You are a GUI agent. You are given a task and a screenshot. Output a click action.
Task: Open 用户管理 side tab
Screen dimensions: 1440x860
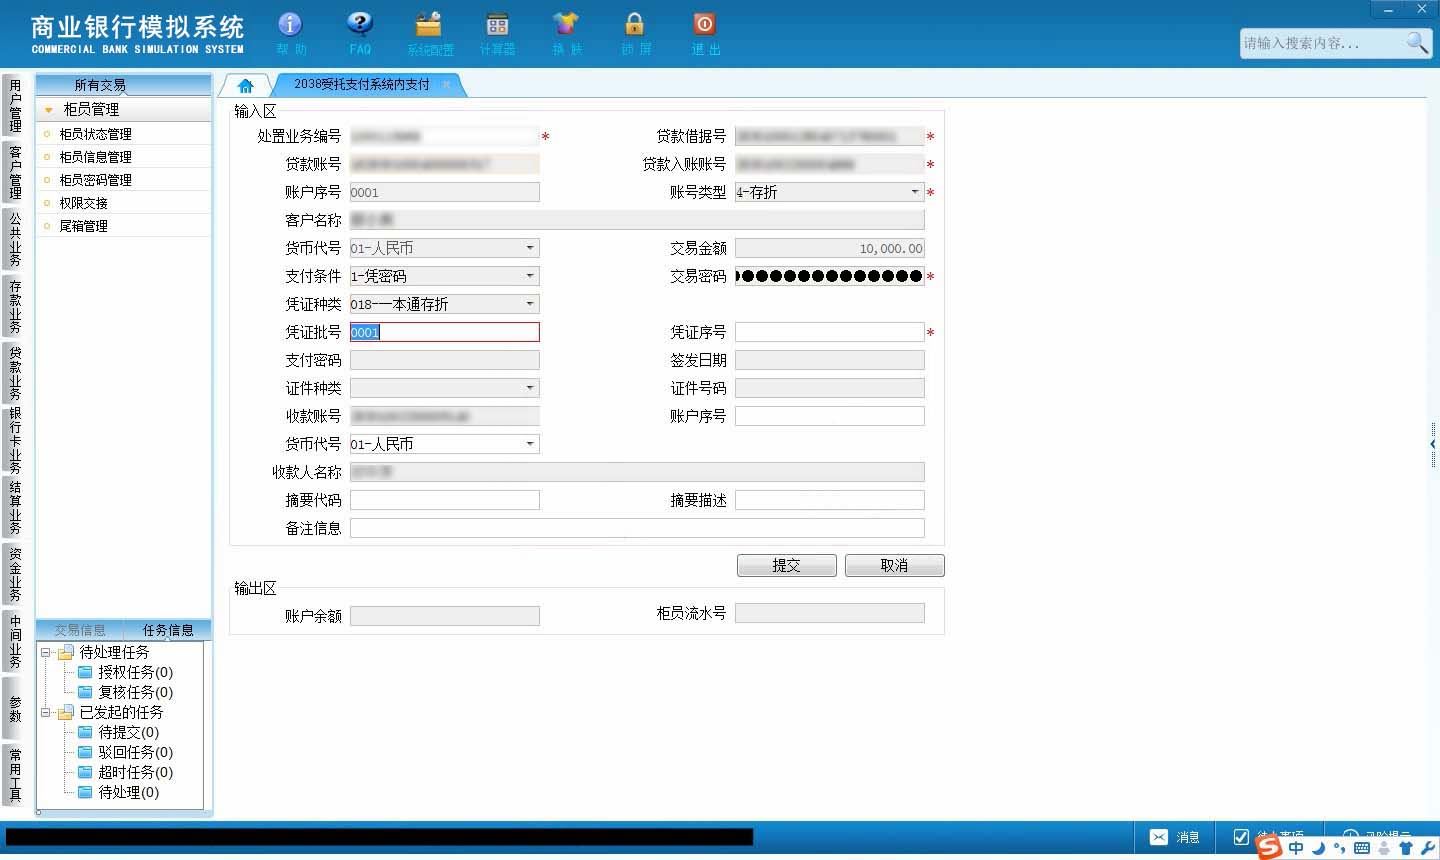click(x=15, y=105)
